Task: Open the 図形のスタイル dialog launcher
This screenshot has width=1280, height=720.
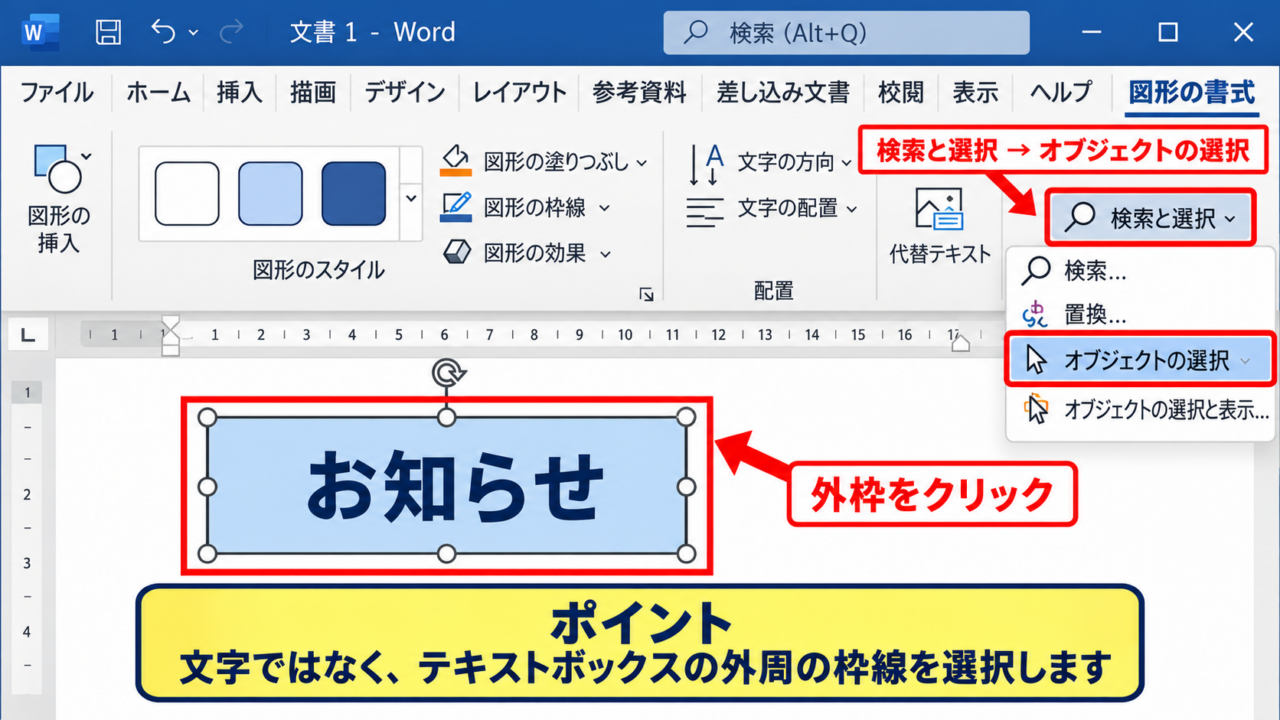Action: pos(646,294)
